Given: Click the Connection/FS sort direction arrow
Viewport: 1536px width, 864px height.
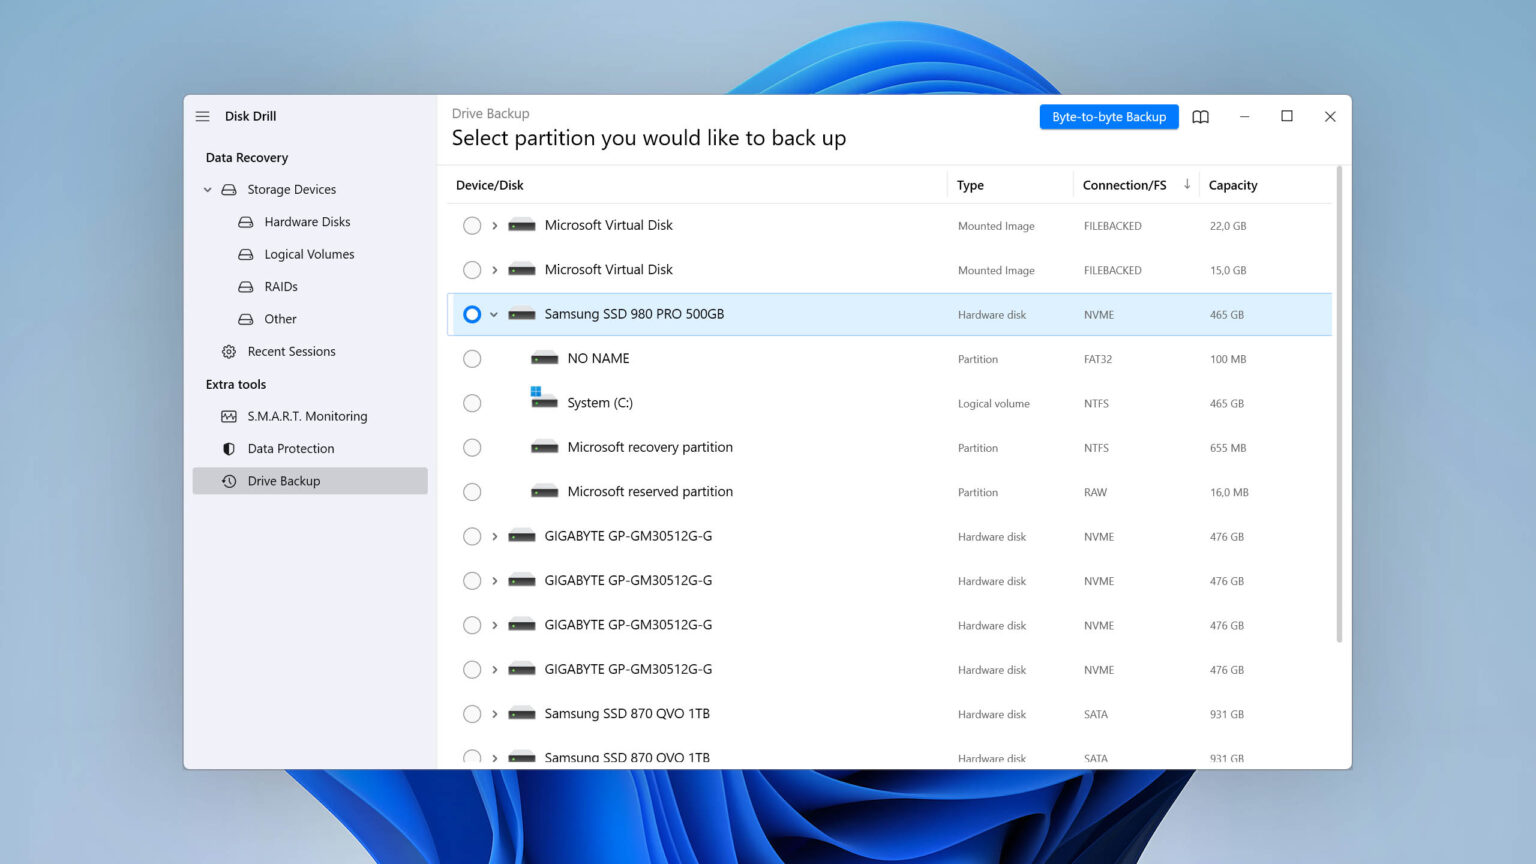Looking at the screenshot, I should pos(1187,185).
